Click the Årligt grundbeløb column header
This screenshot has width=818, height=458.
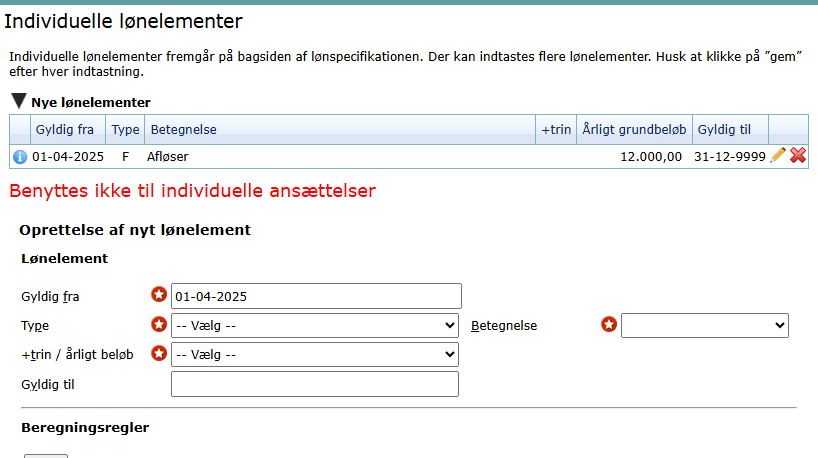(634, 129)
